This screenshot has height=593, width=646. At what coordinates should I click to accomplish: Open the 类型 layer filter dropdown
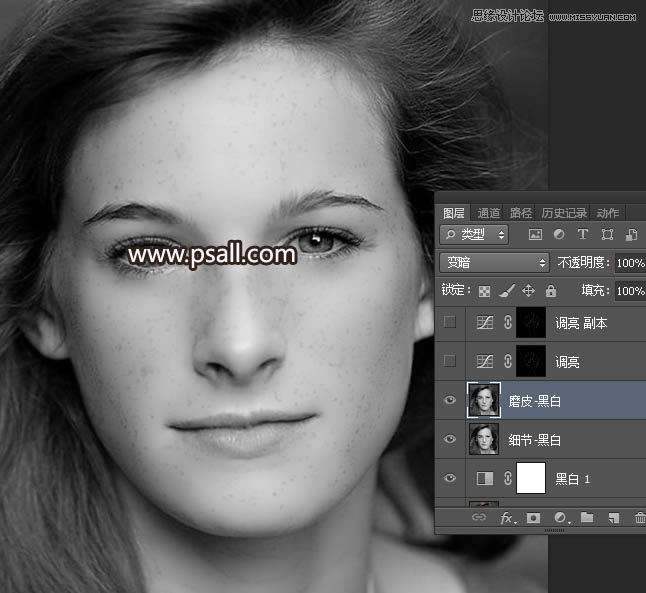pyautogui.click(x=475, y=235)
